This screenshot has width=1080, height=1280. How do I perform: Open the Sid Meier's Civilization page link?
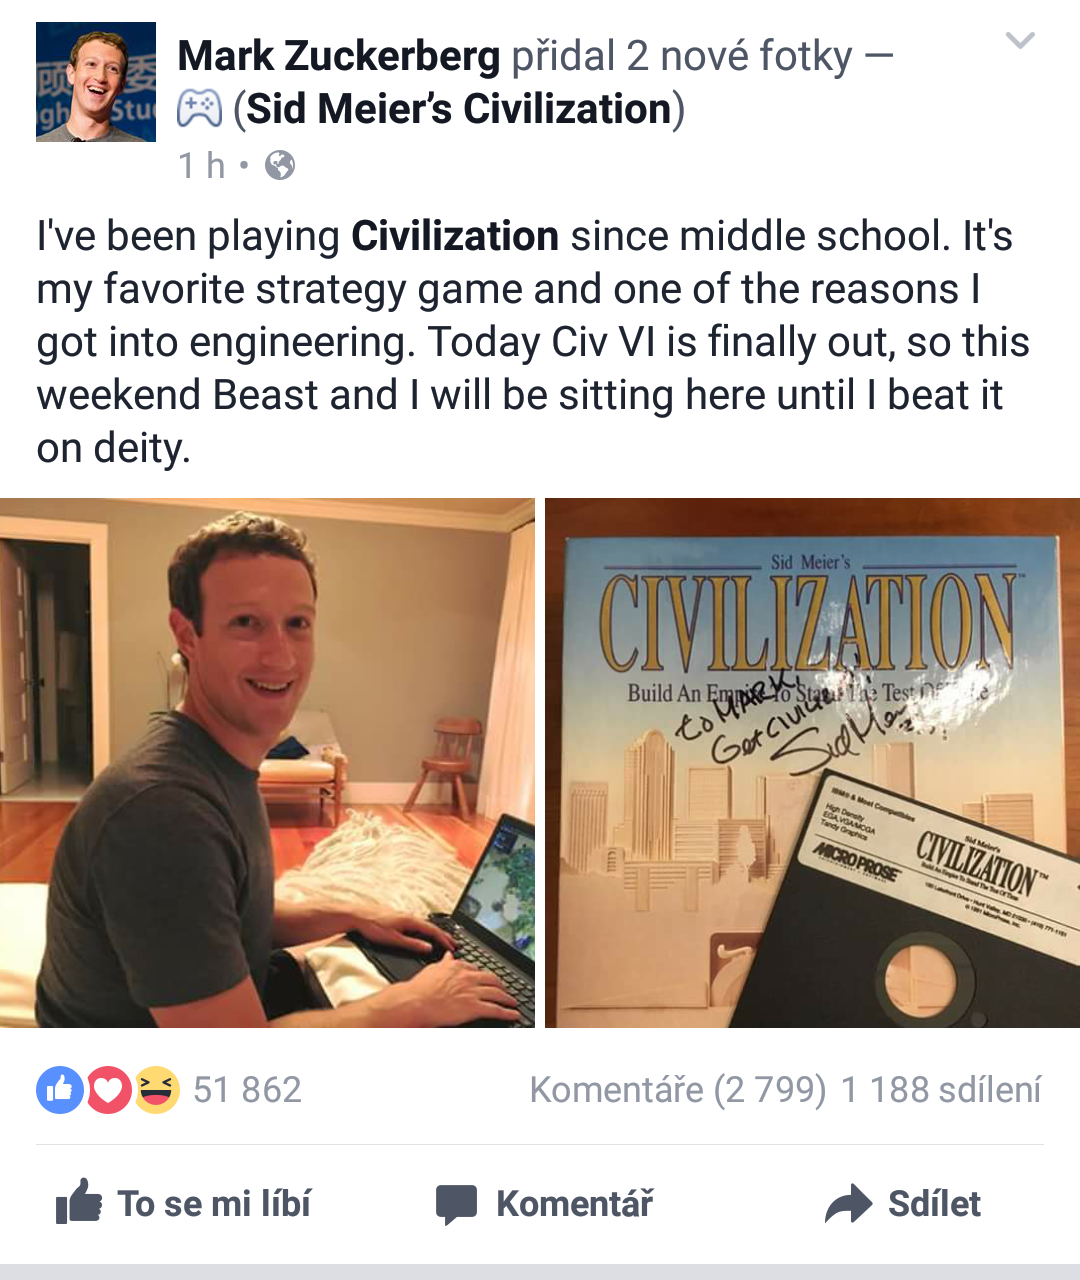pos(459,109)
